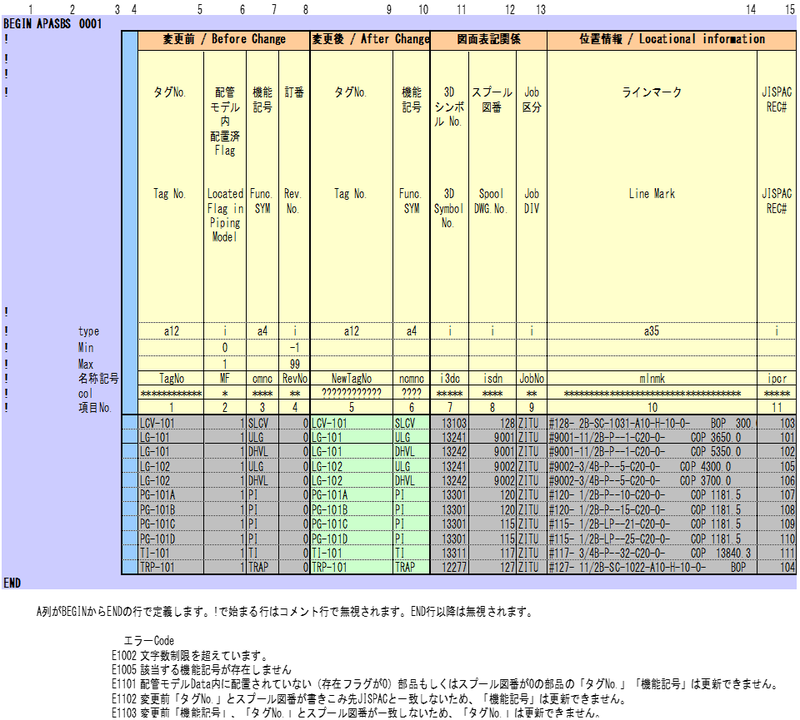Select the Max value 99 cell
The image size is (800, 720).
(x=293, y=363)
